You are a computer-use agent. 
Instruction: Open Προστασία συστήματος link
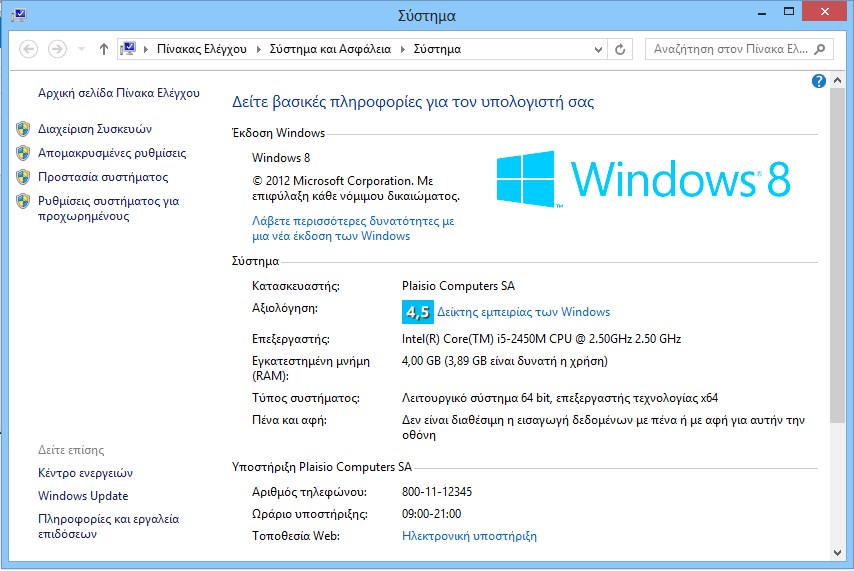tap(103, 177)
